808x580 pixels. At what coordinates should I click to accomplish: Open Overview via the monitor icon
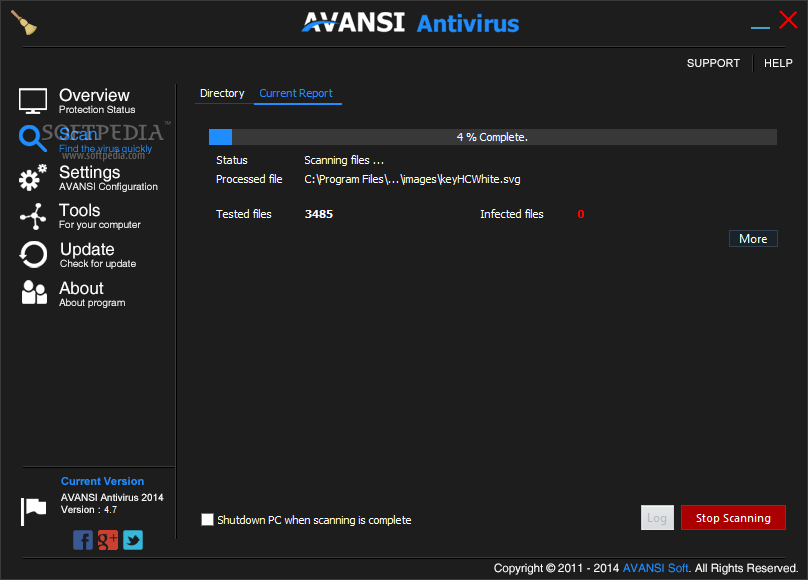[x=33, y=100]
